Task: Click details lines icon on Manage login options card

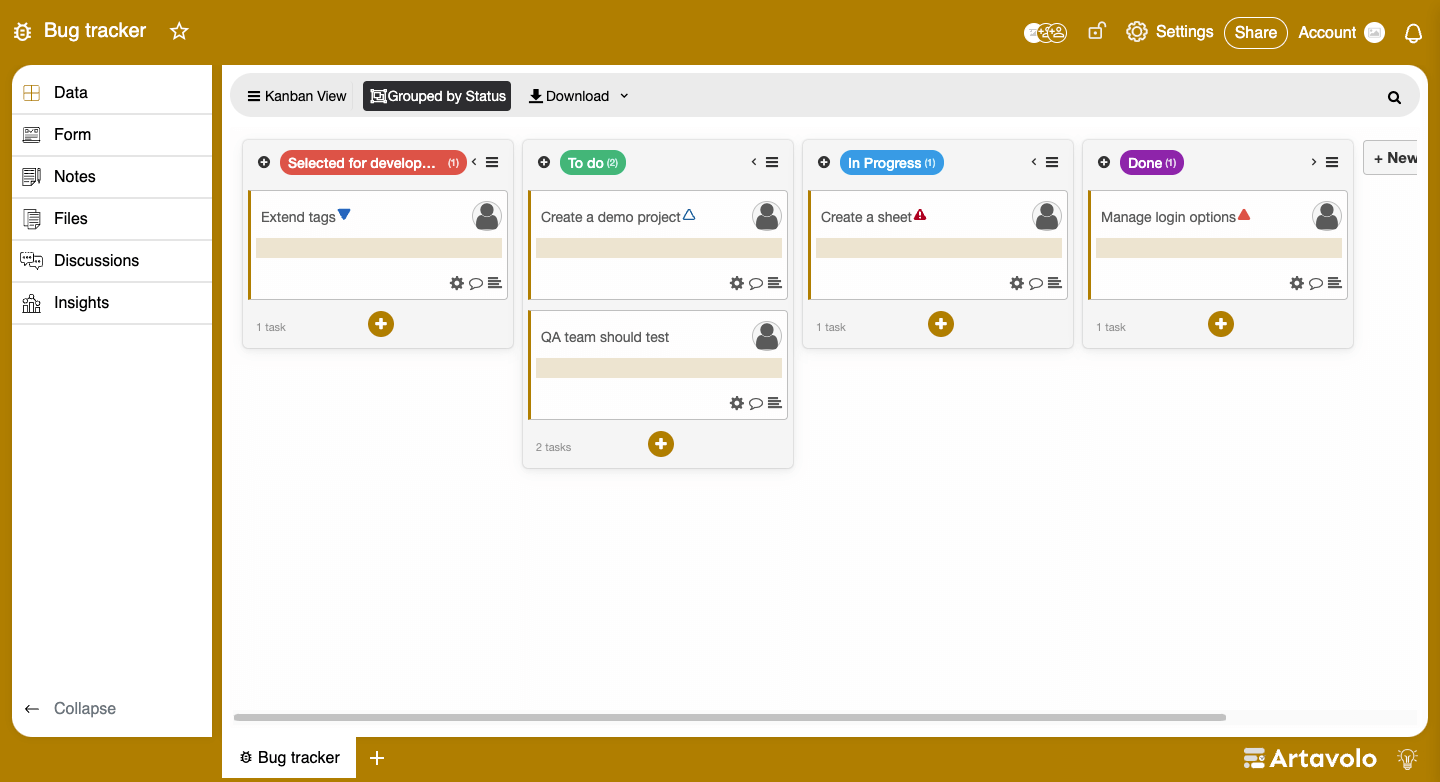Action: pos(1334,283)
